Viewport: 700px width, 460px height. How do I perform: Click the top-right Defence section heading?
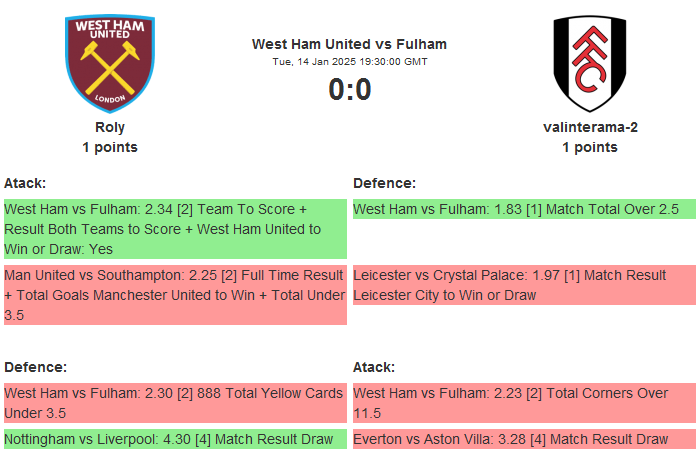pyautogui.click(x=384, y=183)
